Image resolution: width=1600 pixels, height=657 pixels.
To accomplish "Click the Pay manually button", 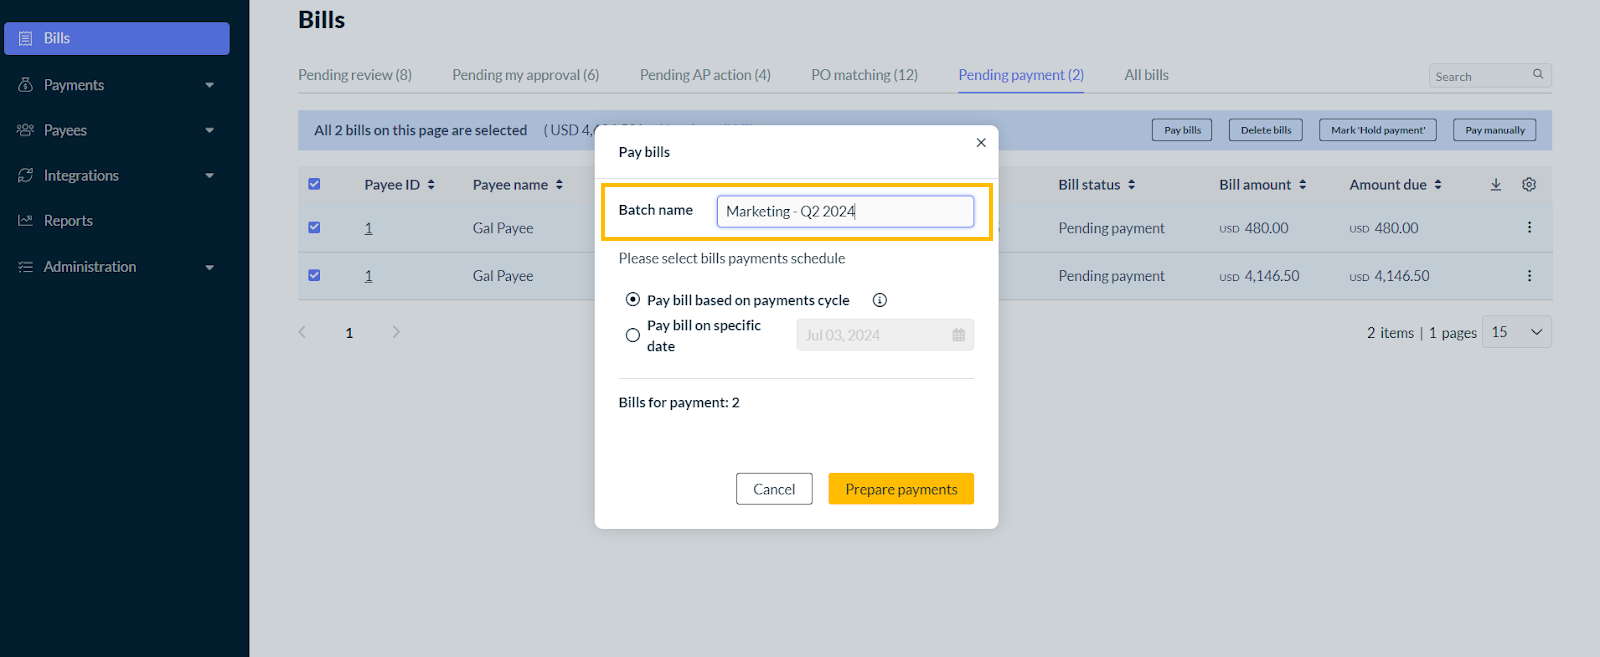I will tap(1495, 130).
